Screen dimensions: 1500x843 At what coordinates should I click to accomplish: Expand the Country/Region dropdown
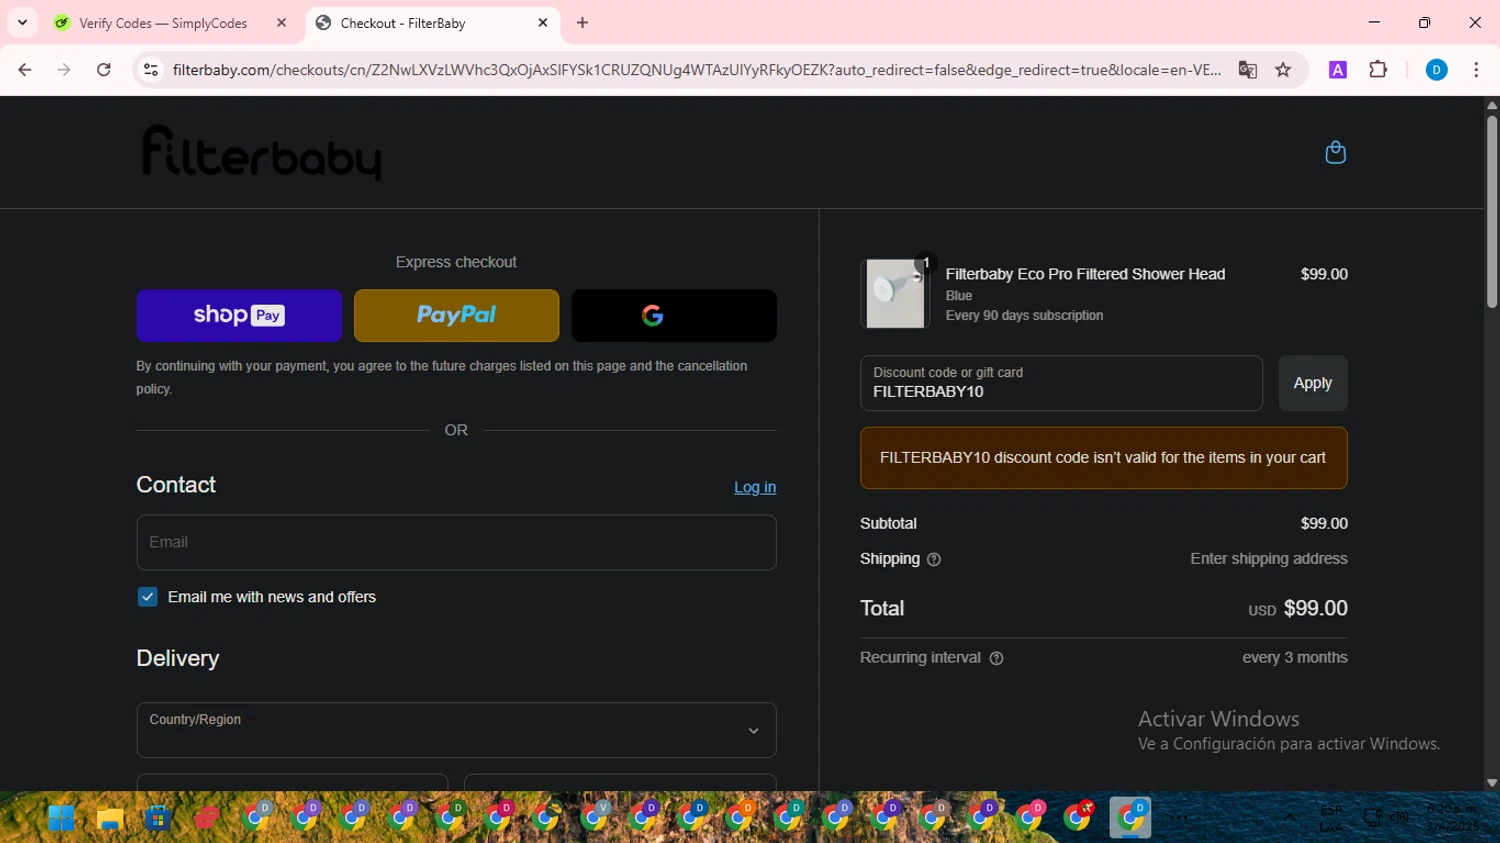(456, 730)
